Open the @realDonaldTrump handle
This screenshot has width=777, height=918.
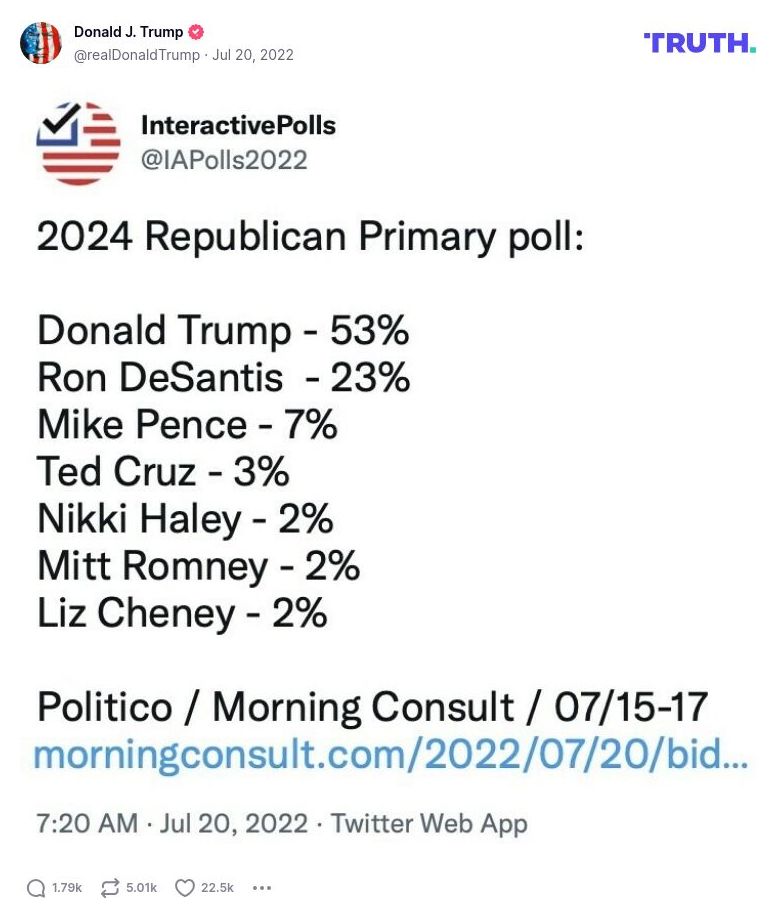pyautogui.click(x=137, y=55)
